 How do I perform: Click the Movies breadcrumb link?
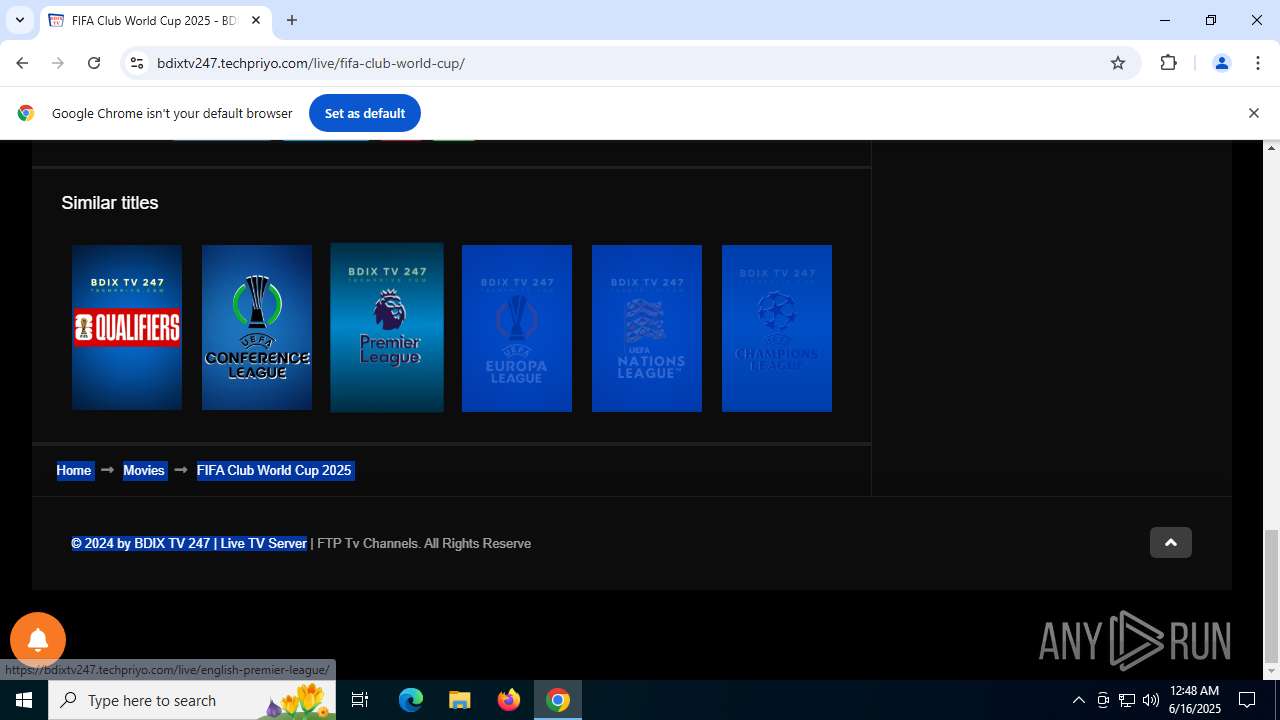click(x=144, y=470)
